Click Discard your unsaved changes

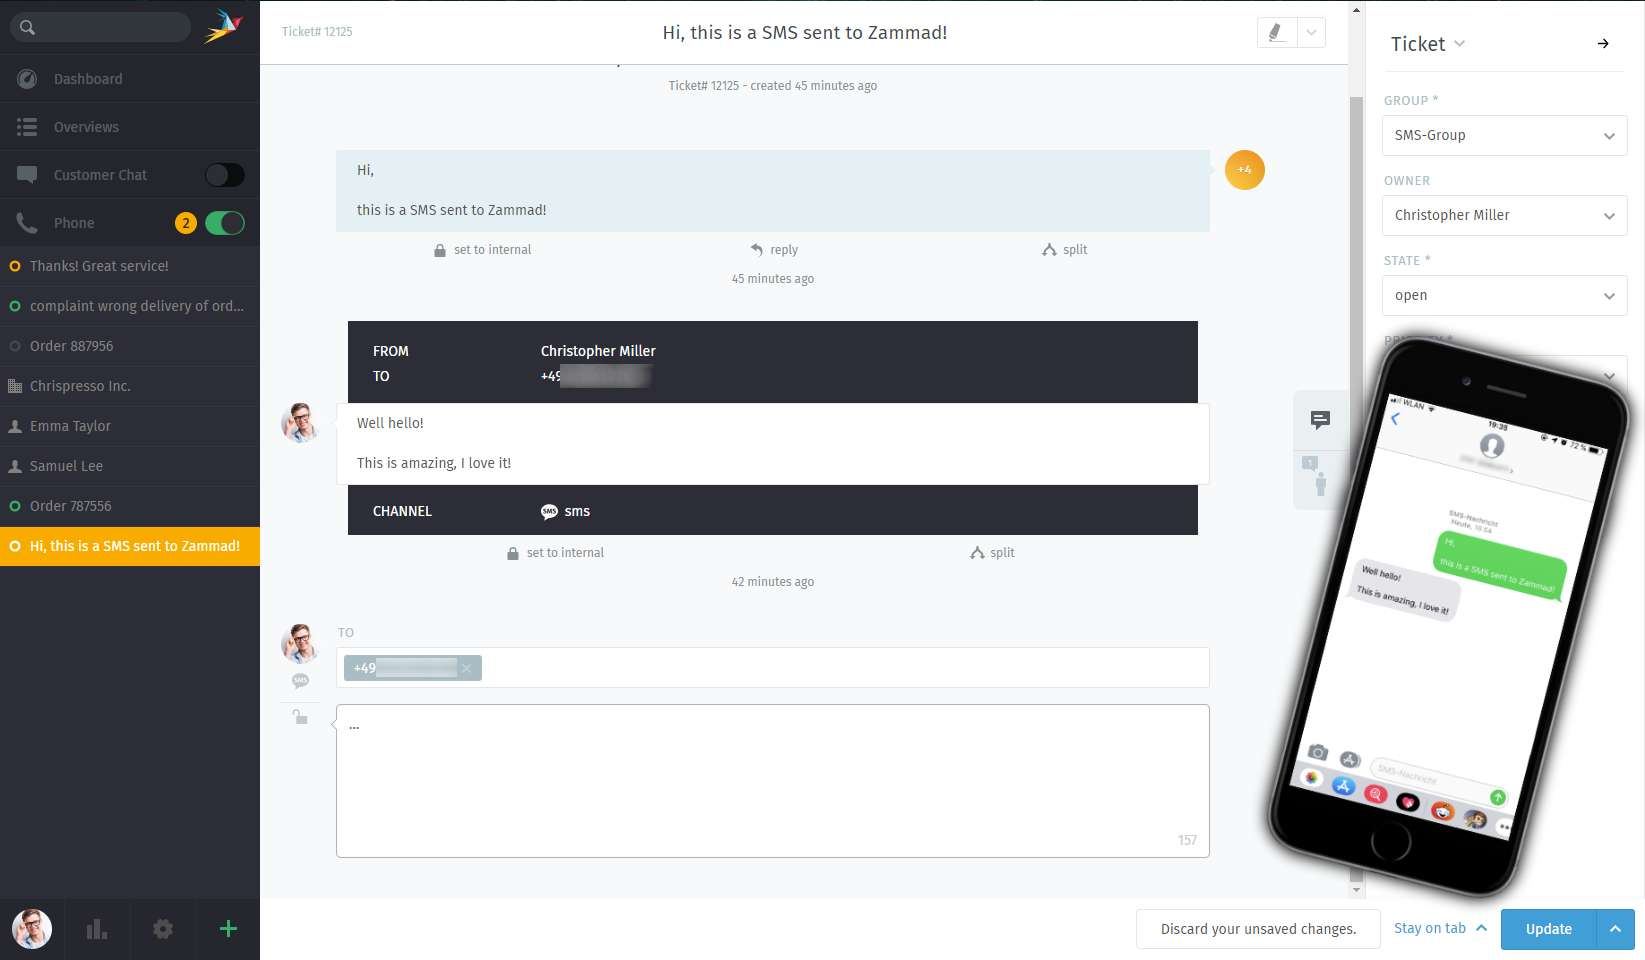(x=1258, y=929)
